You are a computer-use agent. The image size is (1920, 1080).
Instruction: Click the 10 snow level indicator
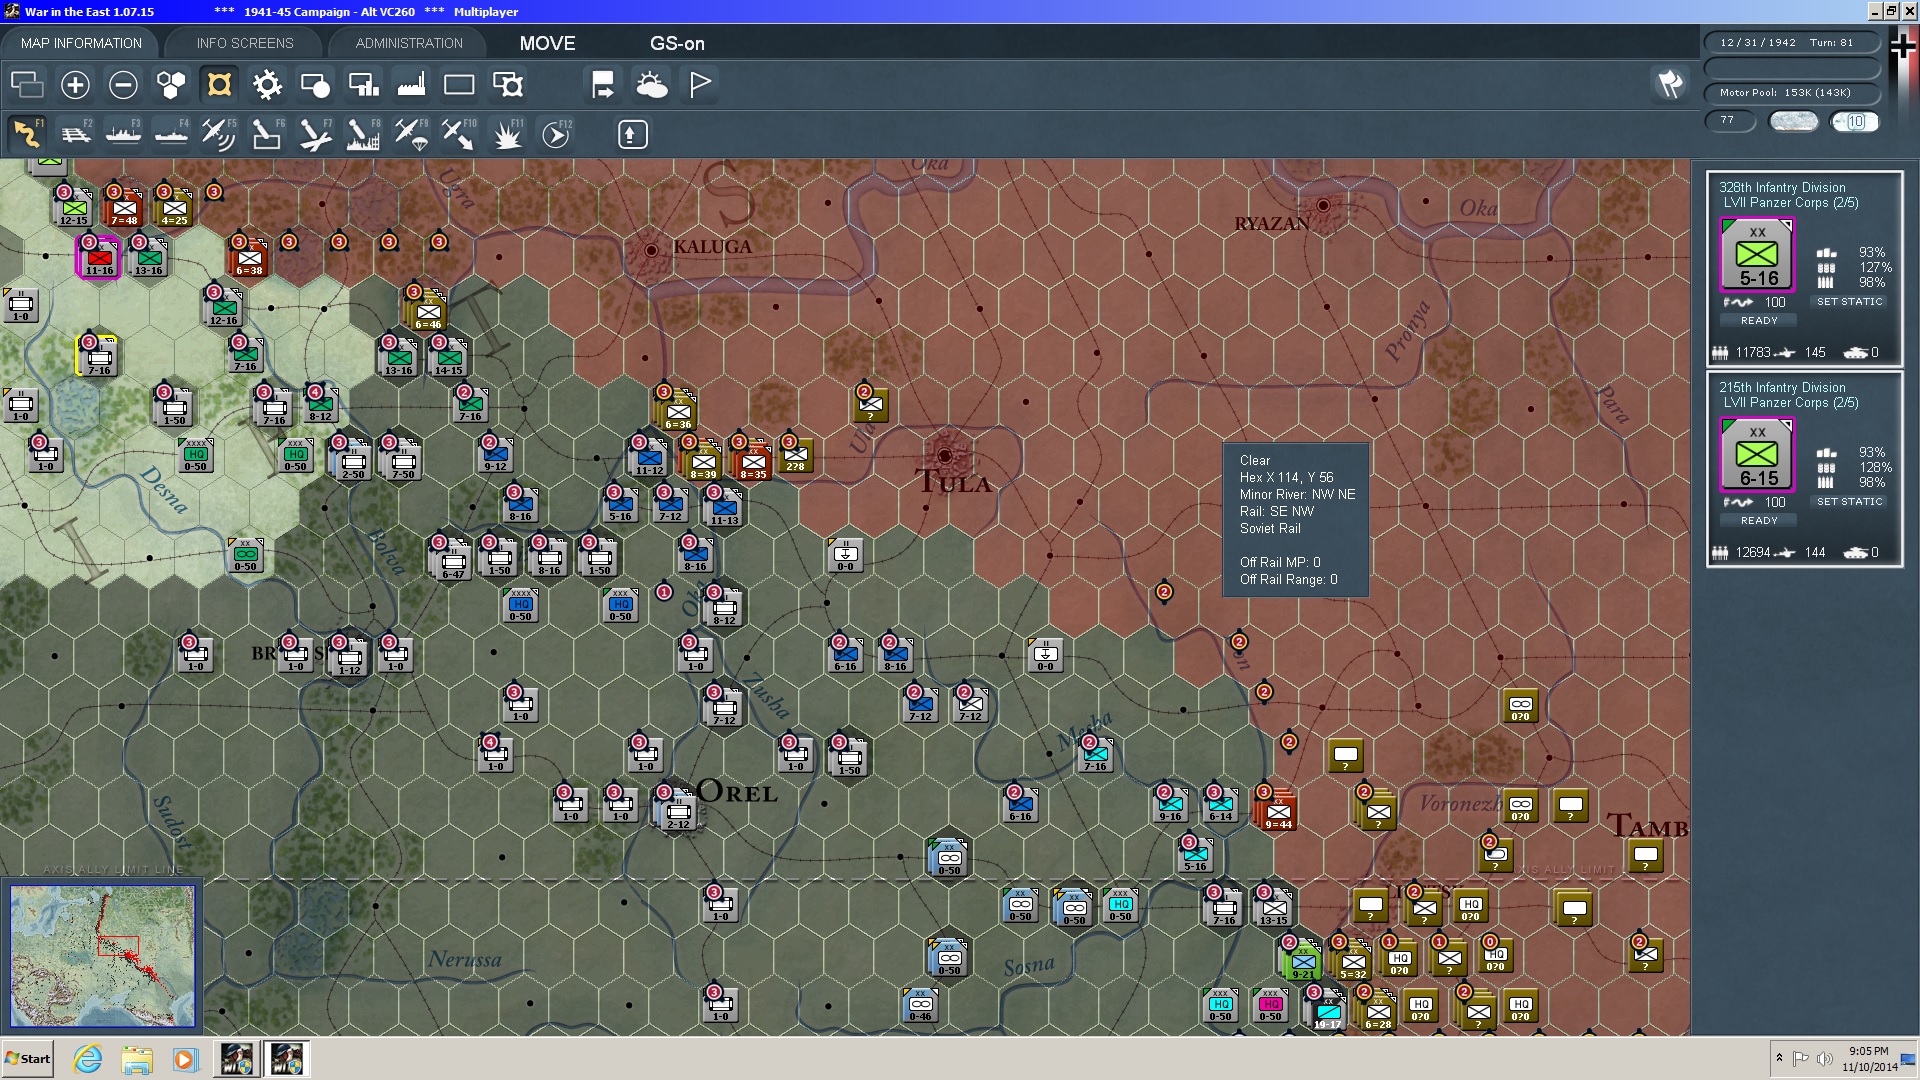coord(1855,121)
